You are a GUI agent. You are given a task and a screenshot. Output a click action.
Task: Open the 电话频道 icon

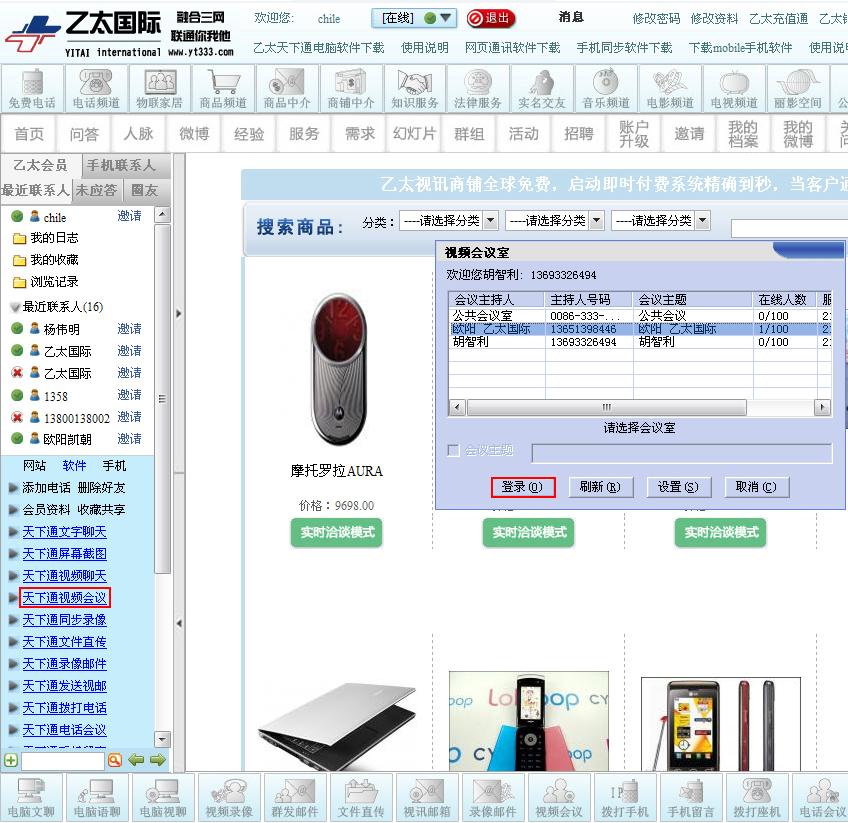click(x=96, y=88)
